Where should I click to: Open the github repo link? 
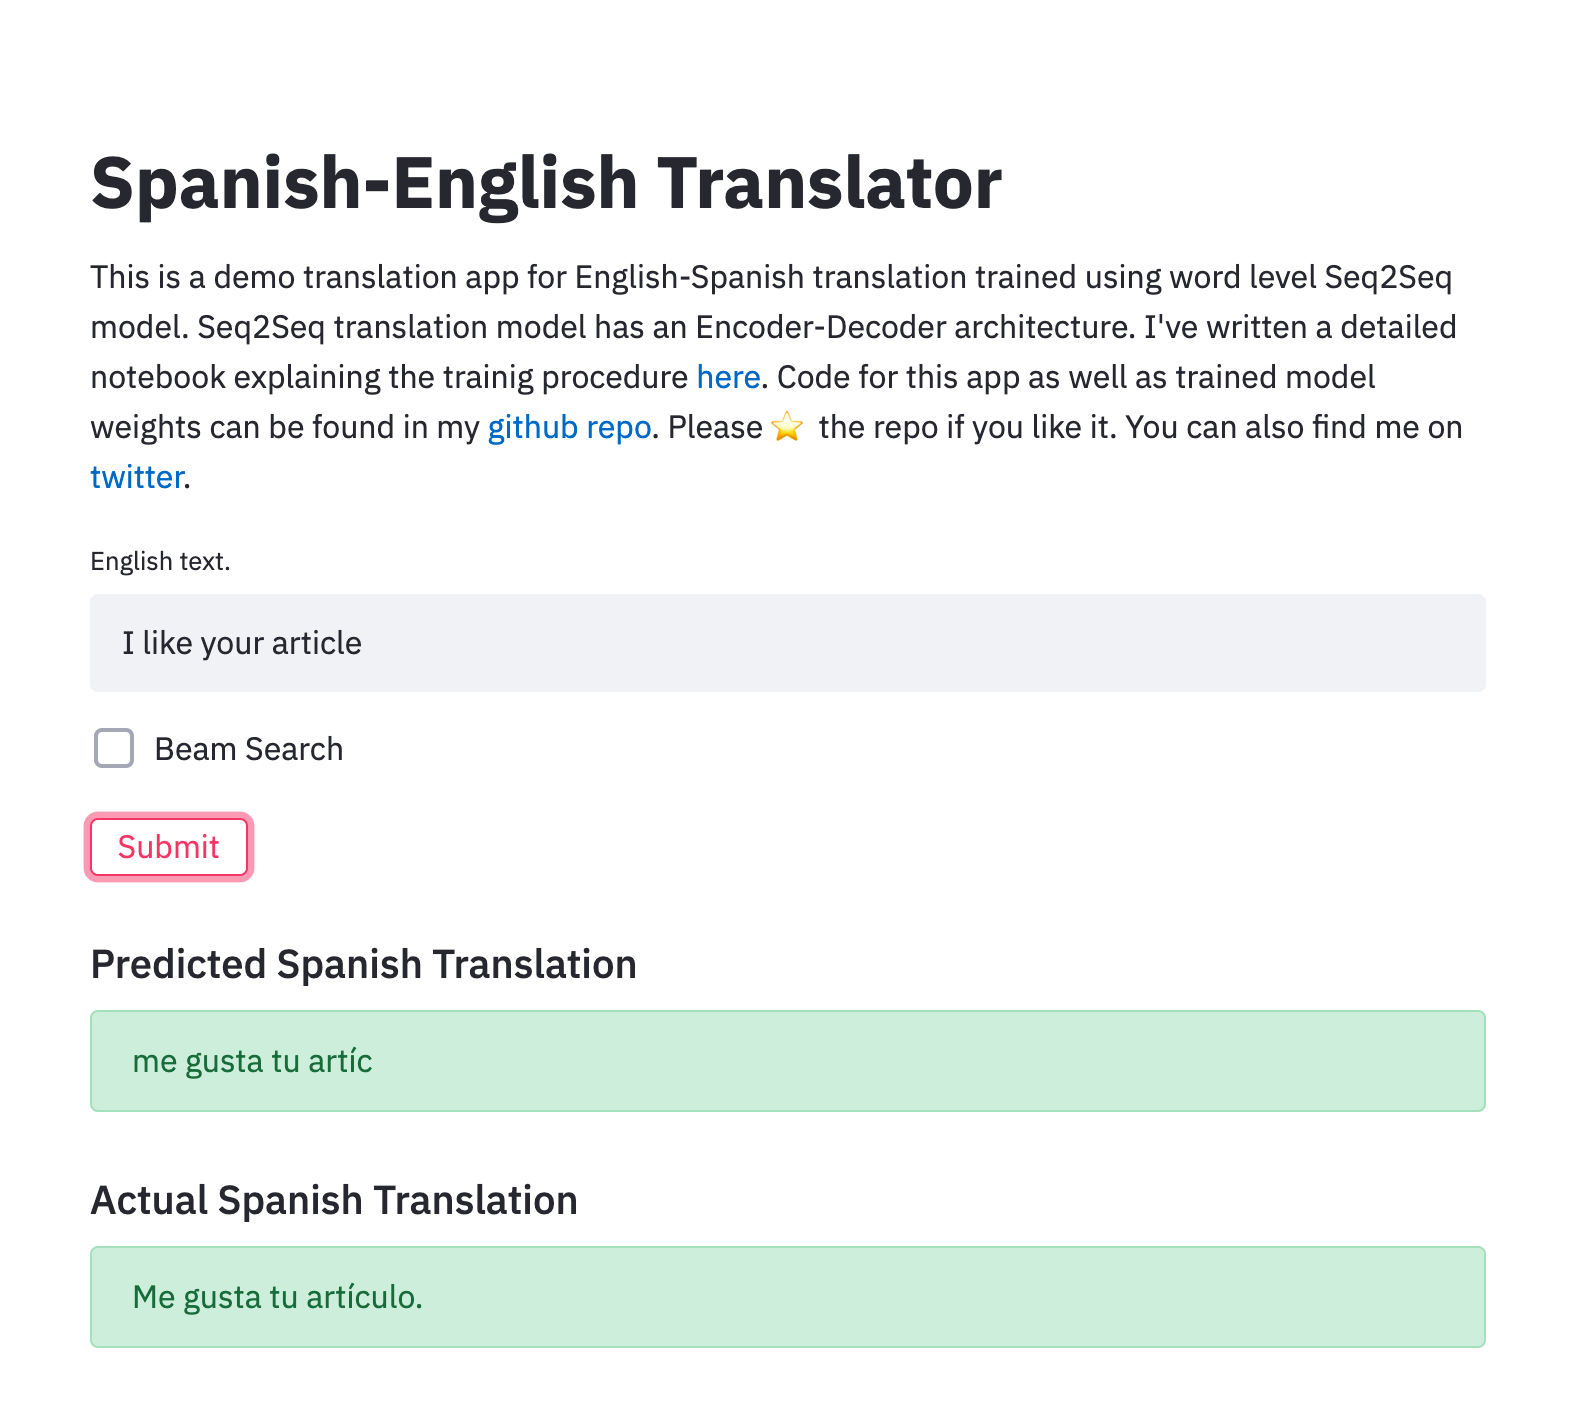coord(569,427)
